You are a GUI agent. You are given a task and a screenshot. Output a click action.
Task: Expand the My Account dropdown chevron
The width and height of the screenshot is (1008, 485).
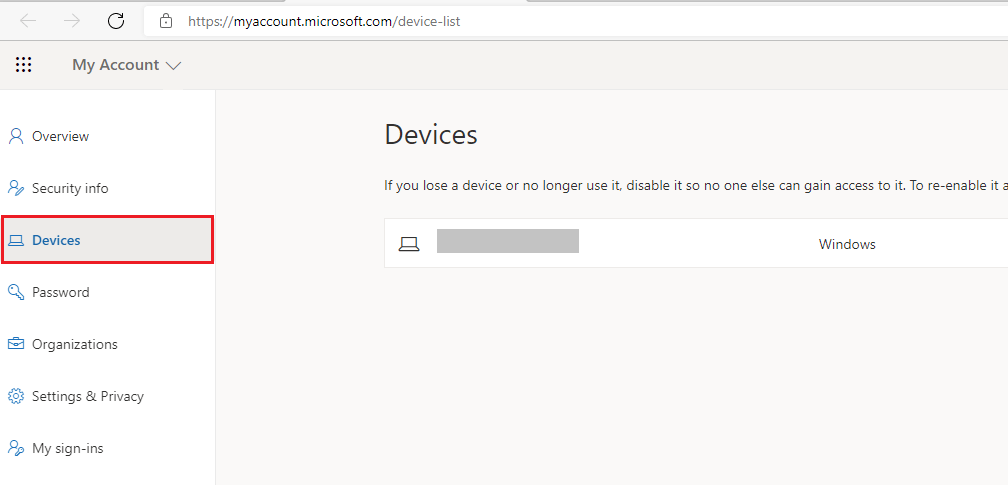pyautogui.click(x=174, y=65)
